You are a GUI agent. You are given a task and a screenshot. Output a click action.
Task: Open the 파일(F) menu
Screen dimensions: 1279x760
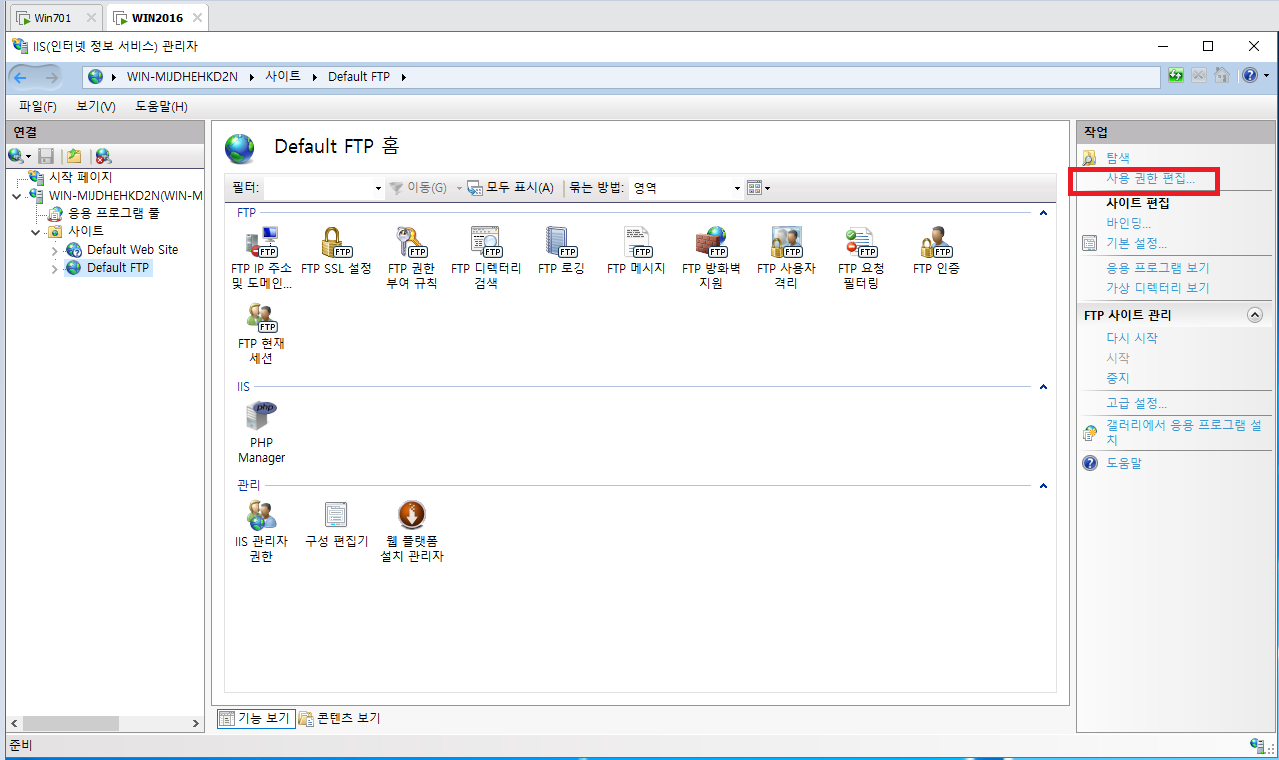click(38, 106)
